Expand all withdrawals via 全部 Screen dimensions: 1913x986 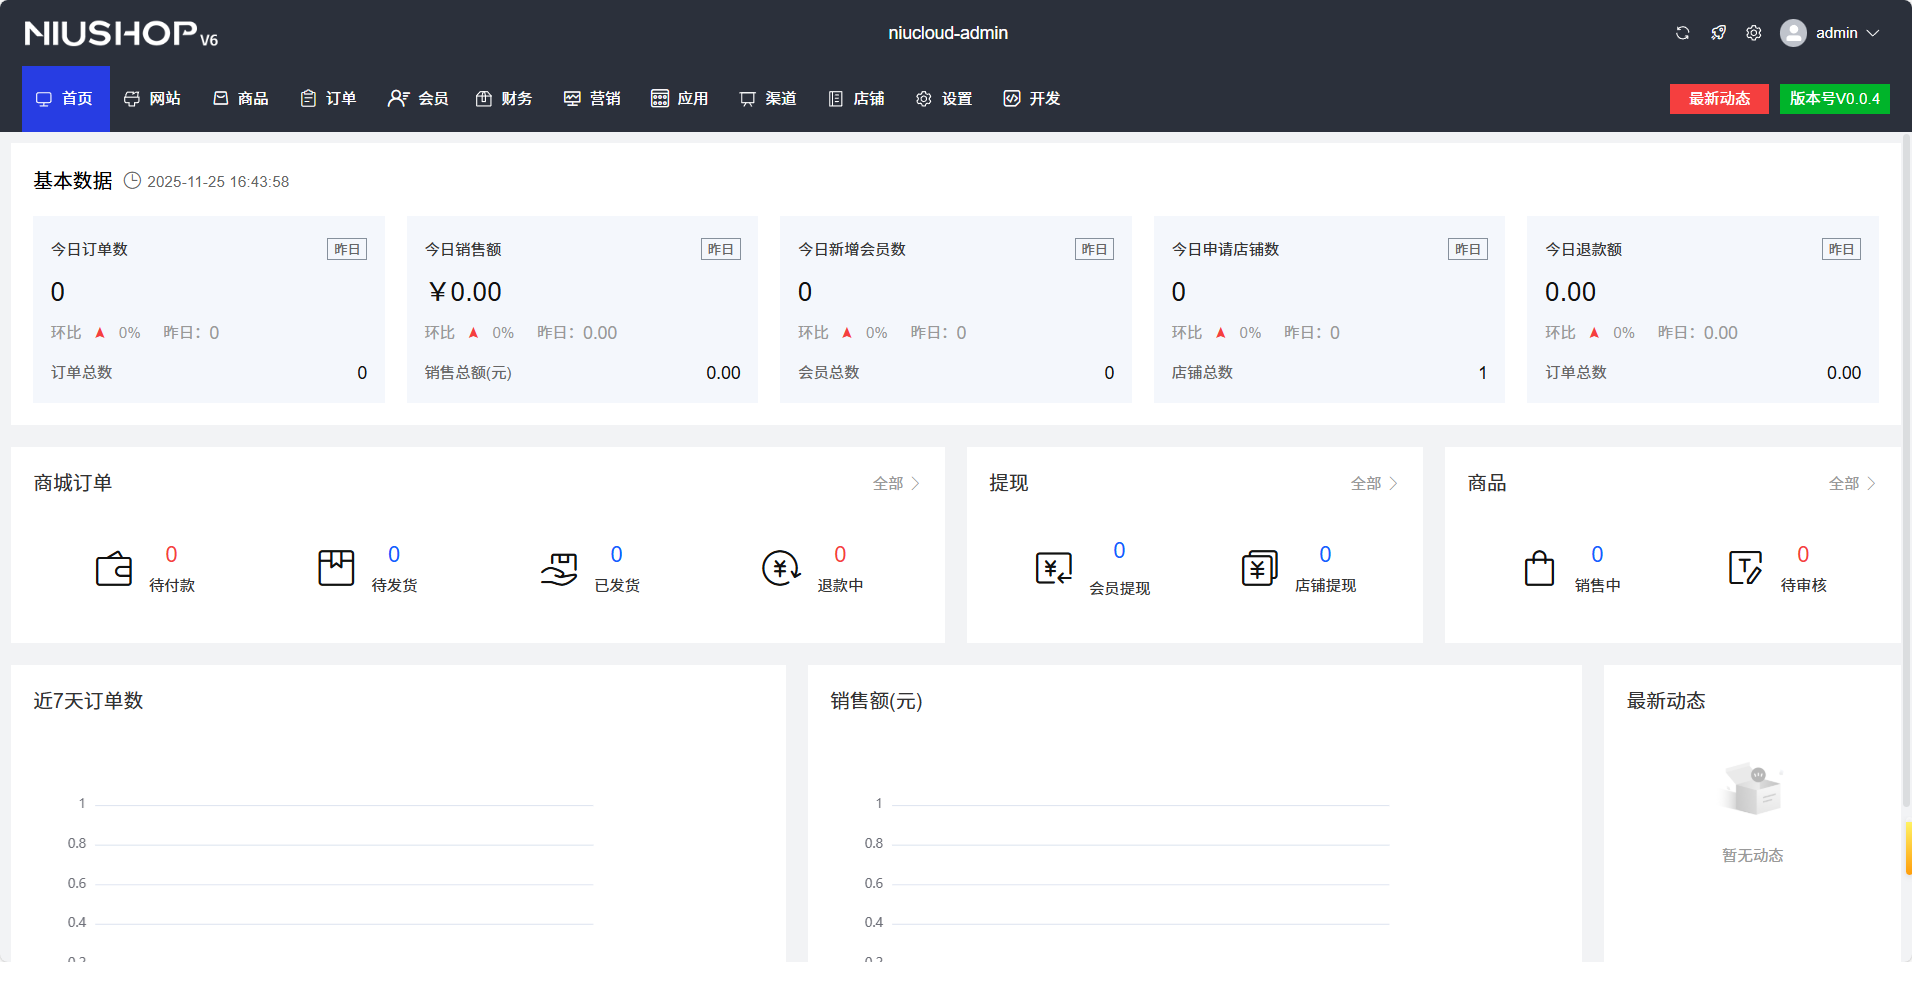tap(1373, 483)
